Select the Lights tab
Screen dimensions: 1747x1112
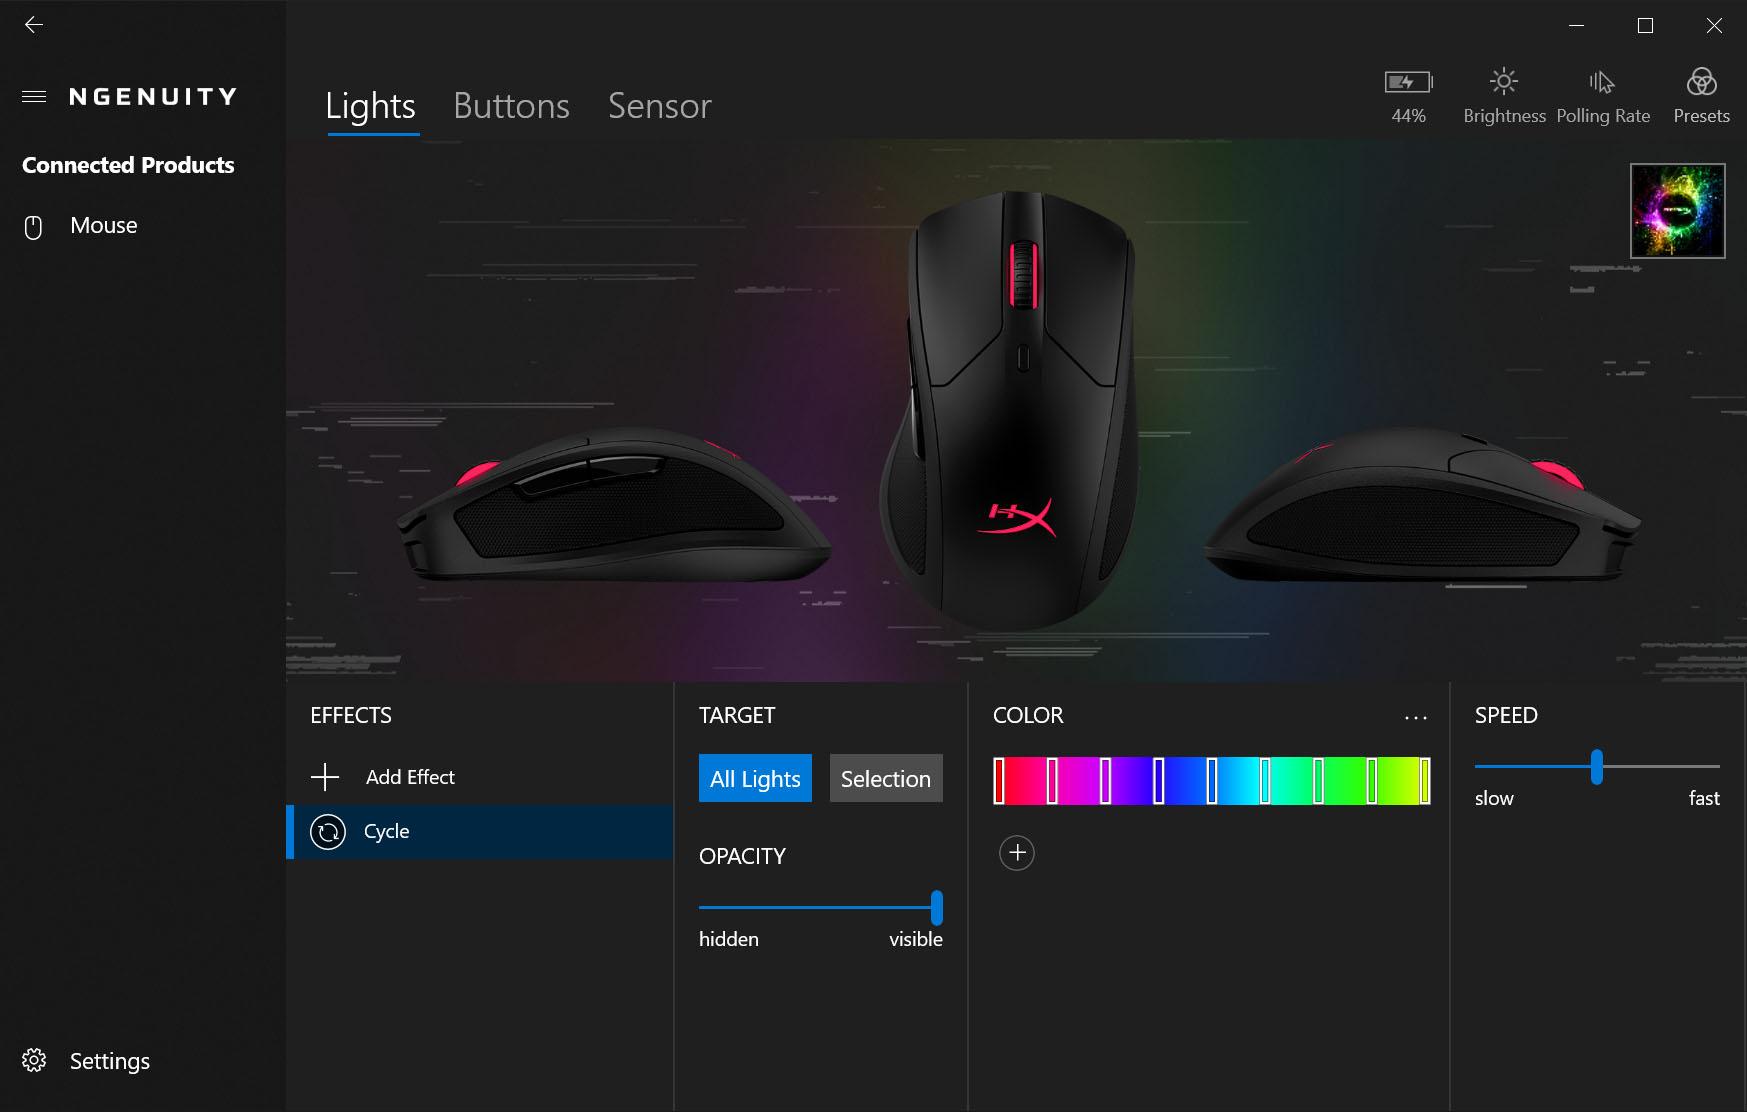tap(371, 106)
